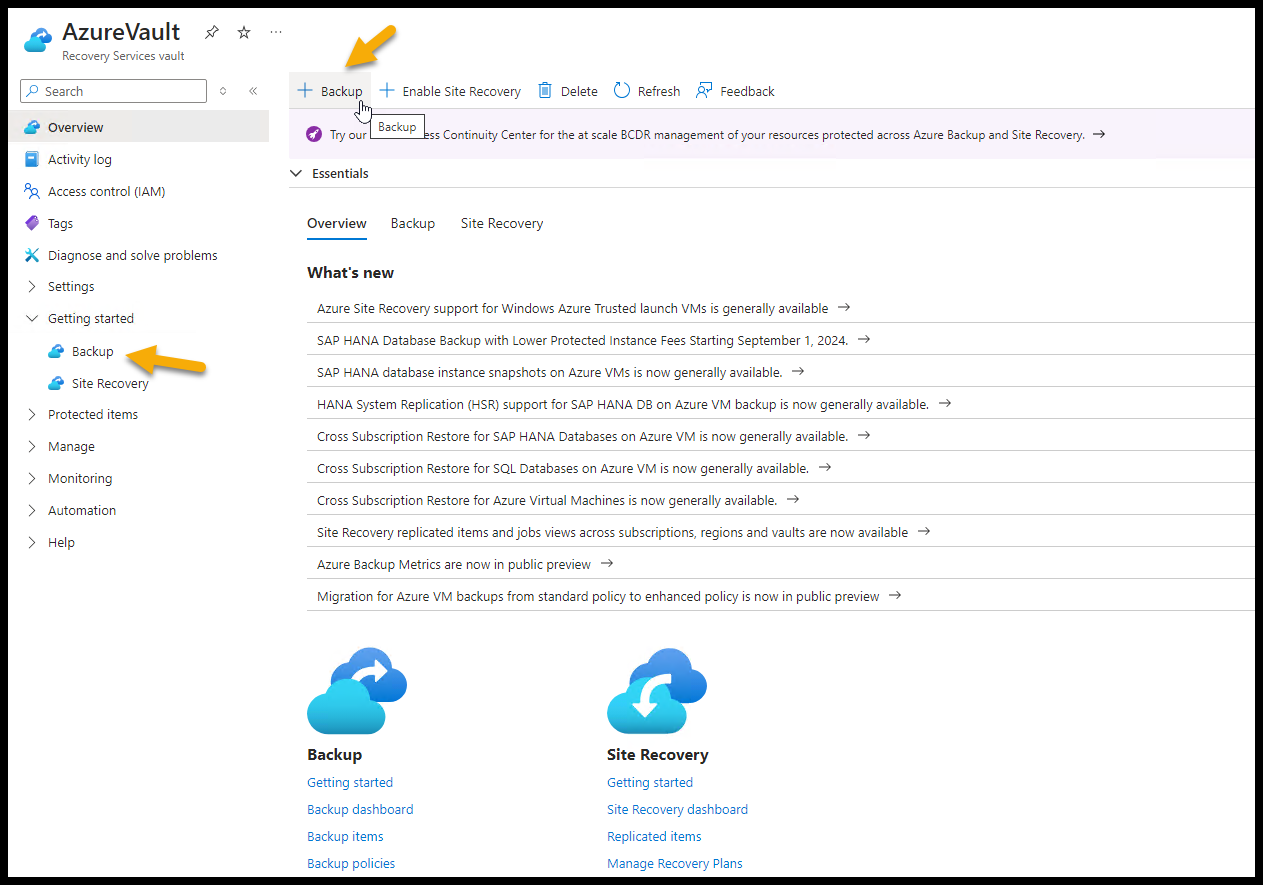Click the large Site Recovery cloud graphic
Screen dimensions: 1263x885
click(656, 691)
